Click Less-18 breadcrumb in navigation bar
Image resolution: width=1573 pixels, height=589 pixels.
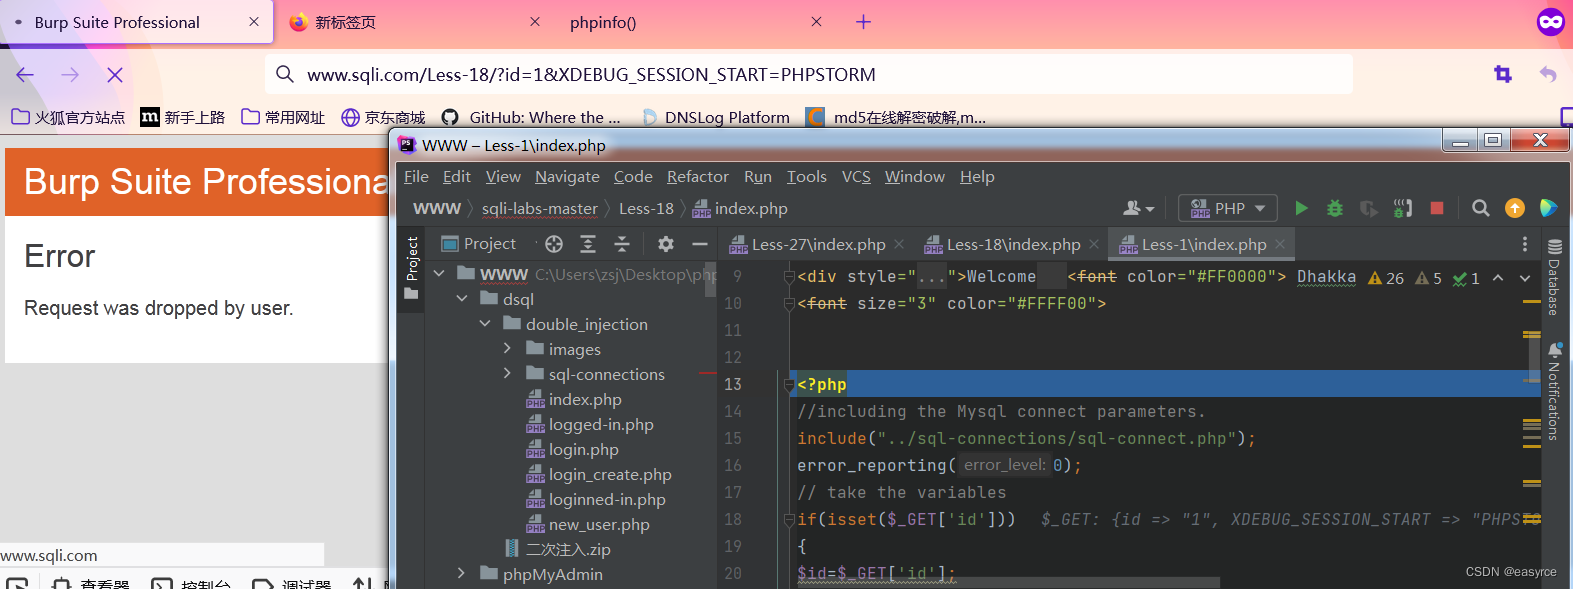click(x=646, y=209)
